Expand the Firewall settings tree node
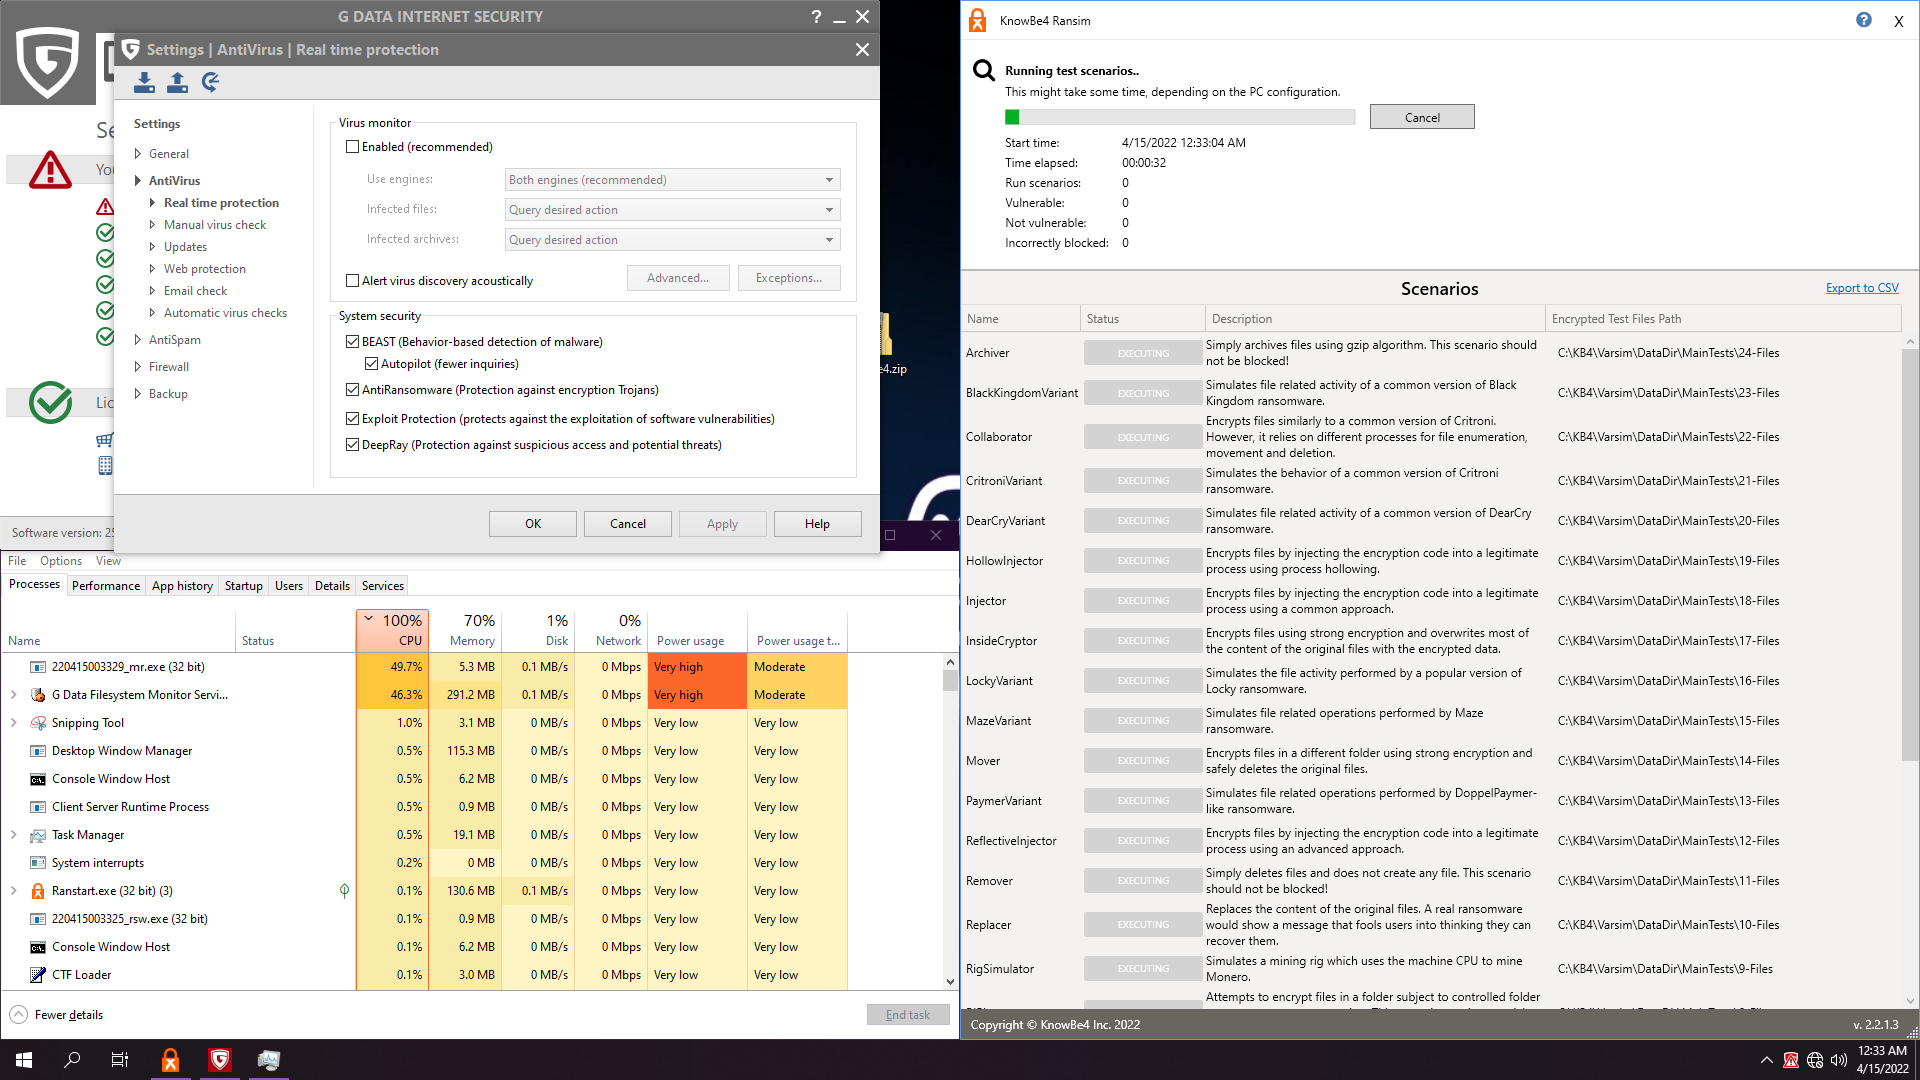Image resolution: width=1920 pixels, height=1080 pixels. coord(138,367)
